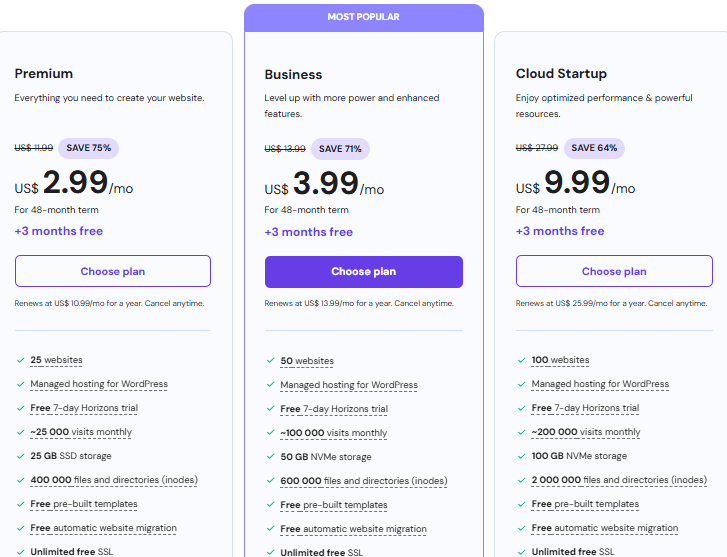The height and width of the screenshot is (557, 727).
Task: Click '~25 000 visits monthly' text
Action: (81, 432)
